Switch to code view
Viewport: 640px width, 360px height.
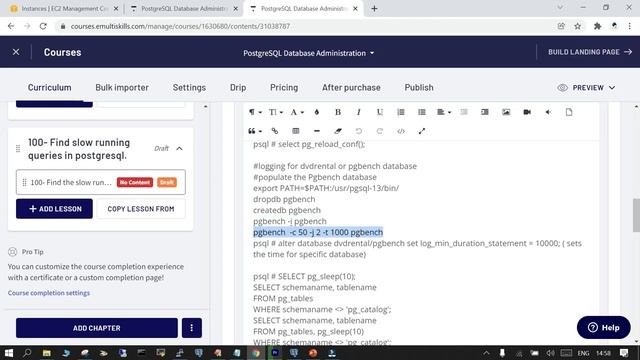(x=401, y=131)
